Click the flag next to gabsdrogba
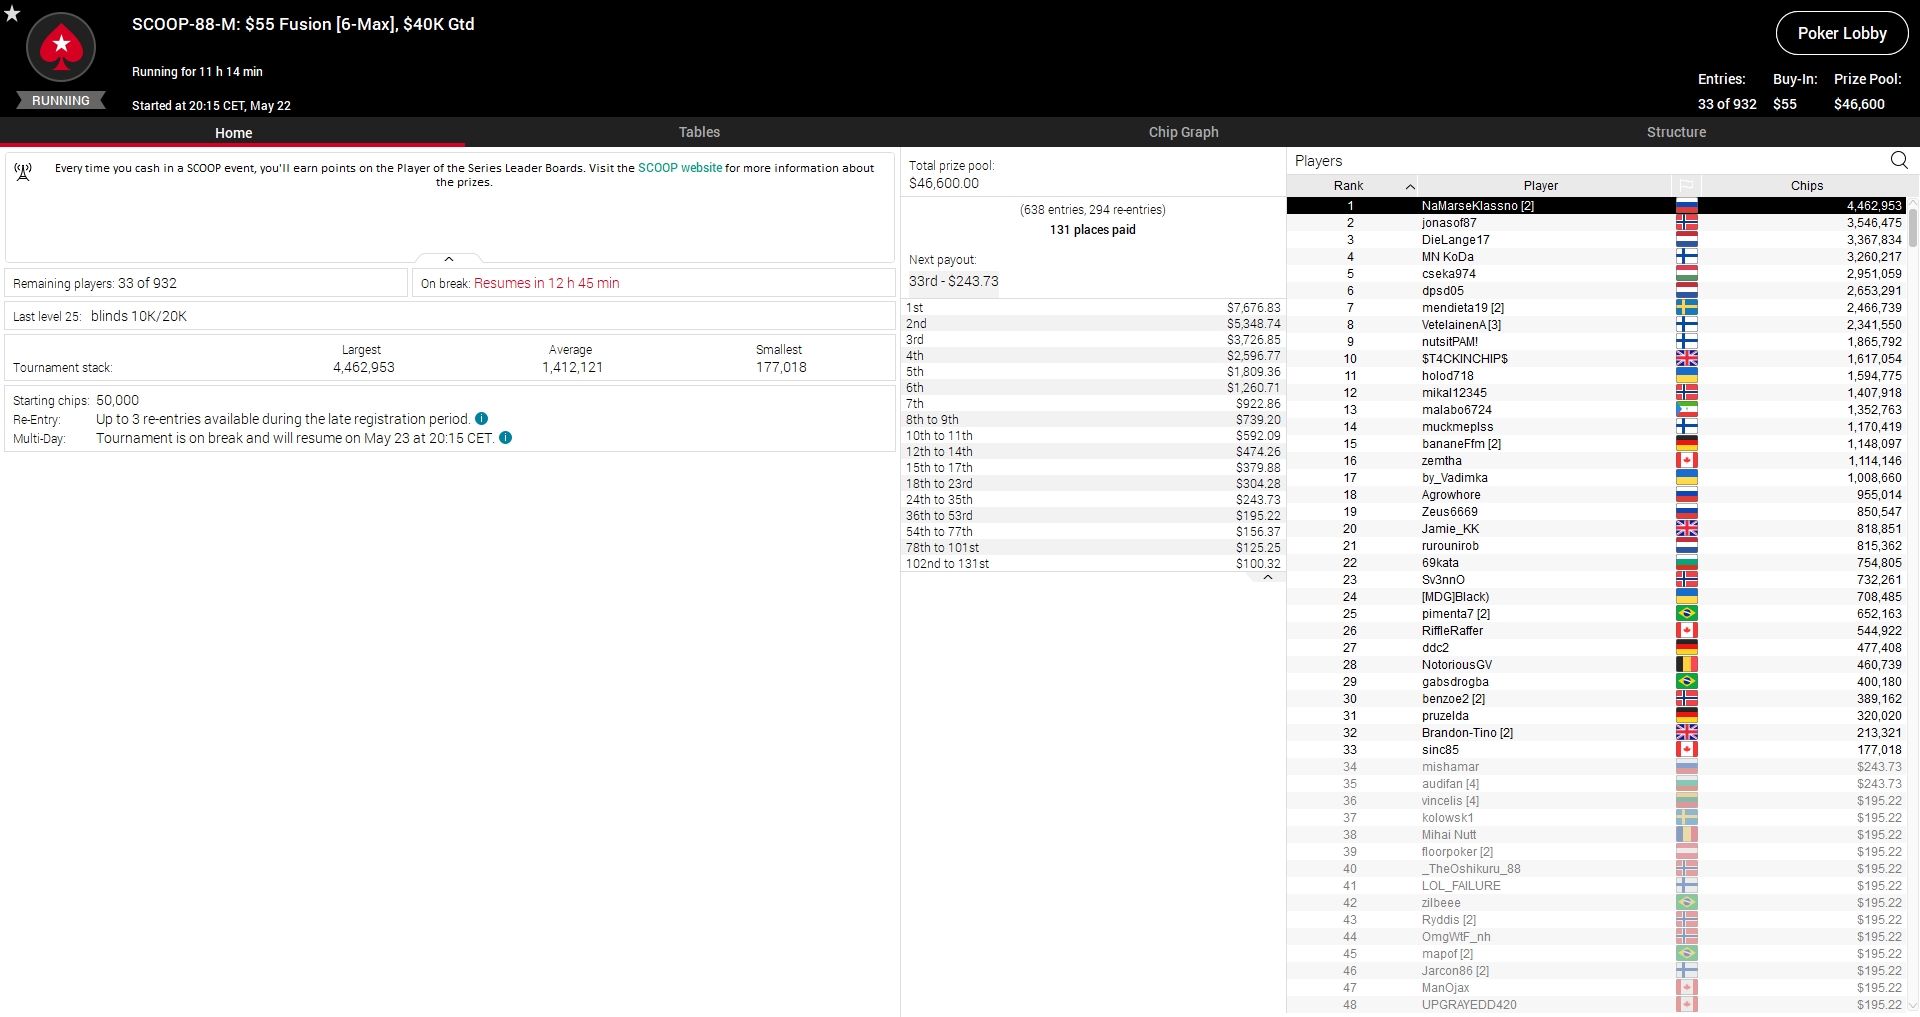 [x=1687, y=682]
